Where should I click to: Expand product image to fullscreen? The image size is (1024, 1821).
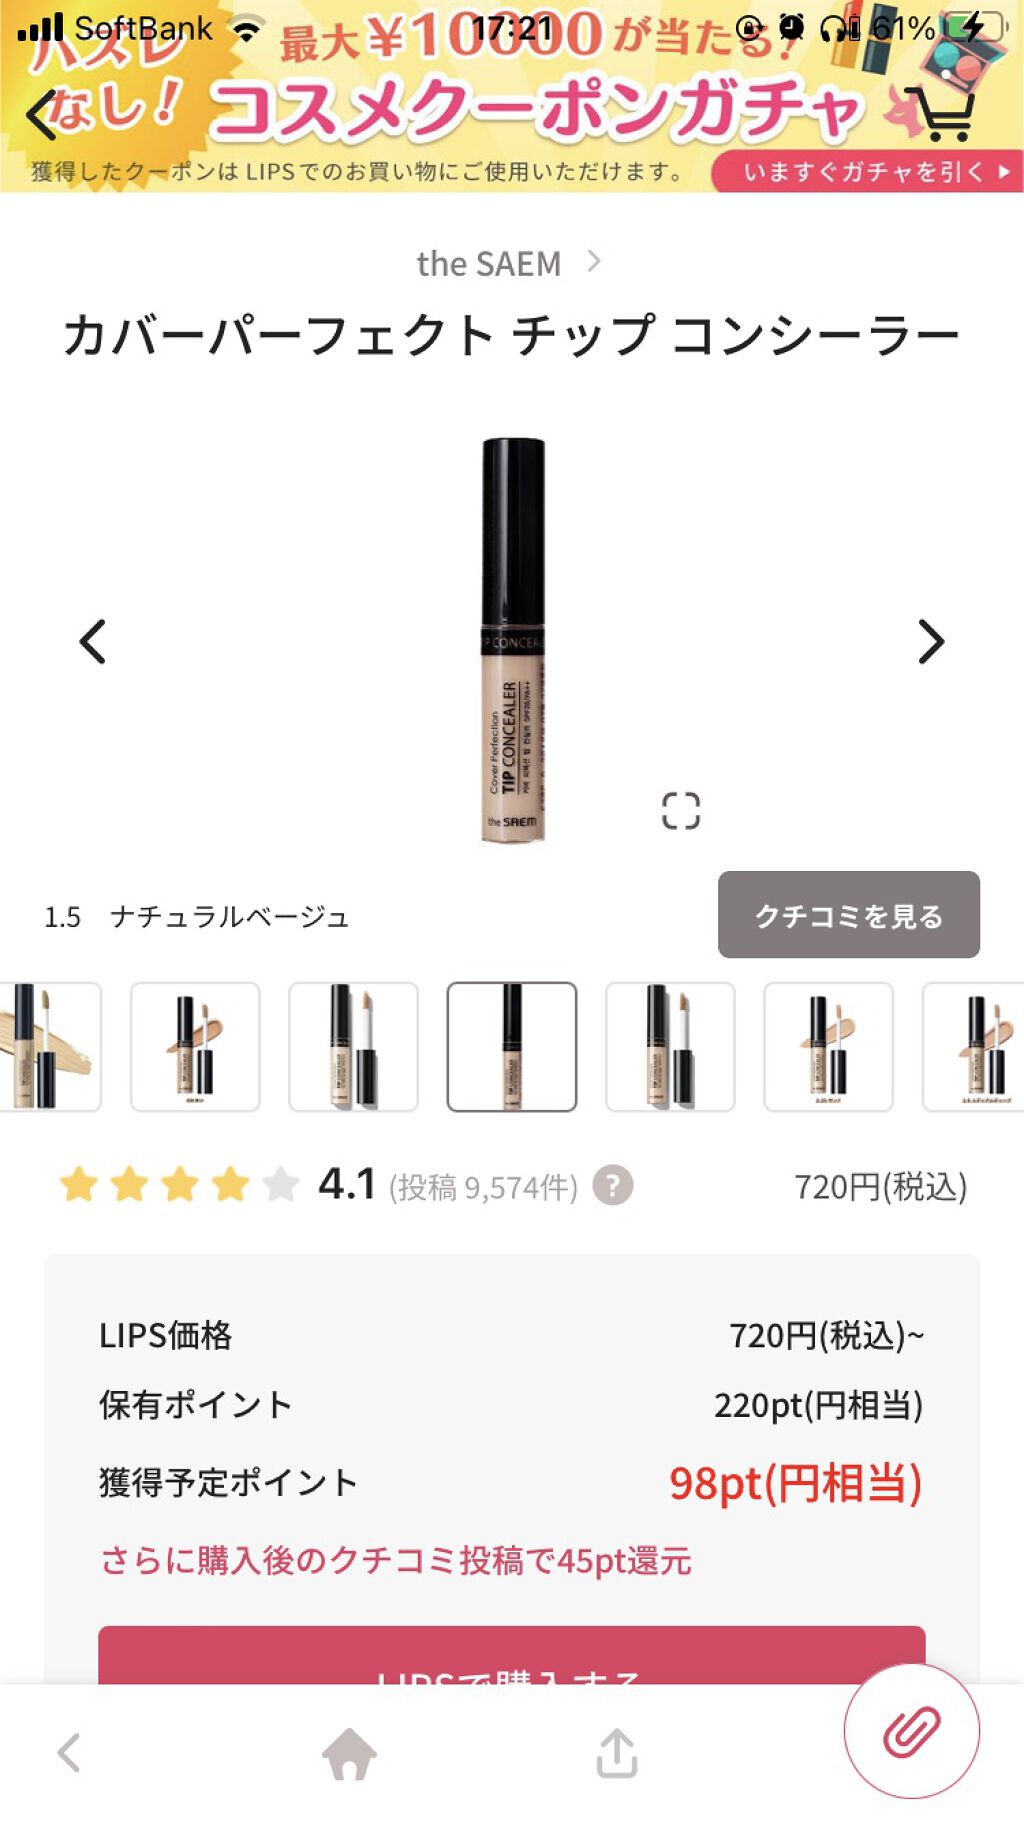(681, 811)
